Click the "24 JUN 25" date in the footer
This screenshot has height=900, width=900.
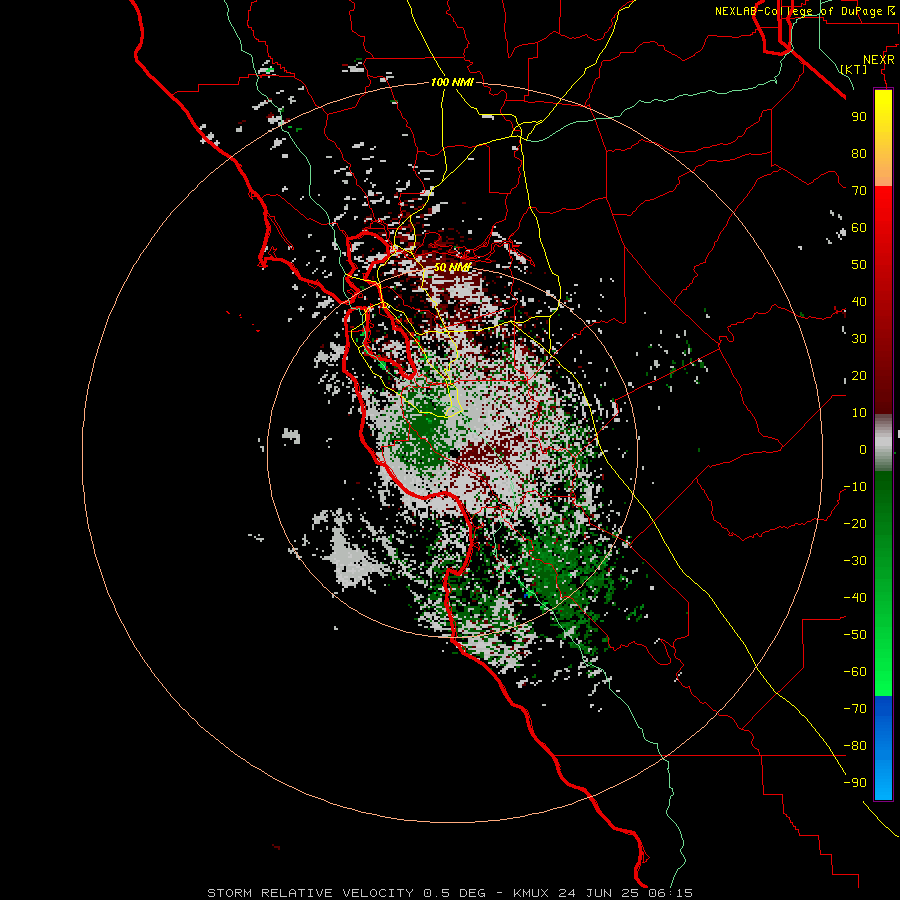tap(601, 893)
